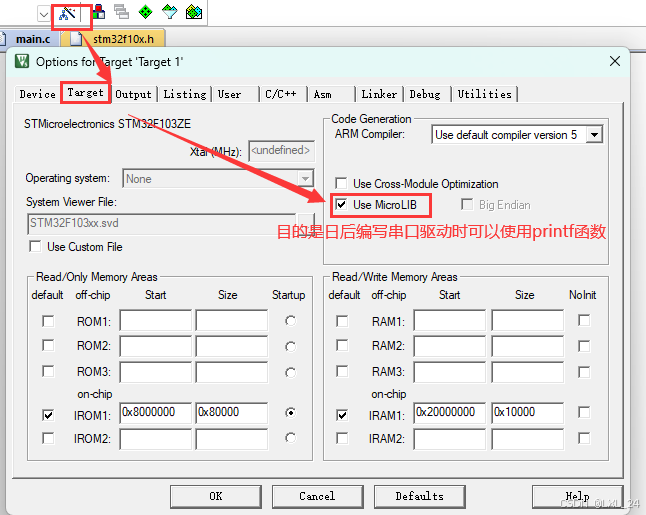Select the ROM2 Startup radio button

pos(290,347)
